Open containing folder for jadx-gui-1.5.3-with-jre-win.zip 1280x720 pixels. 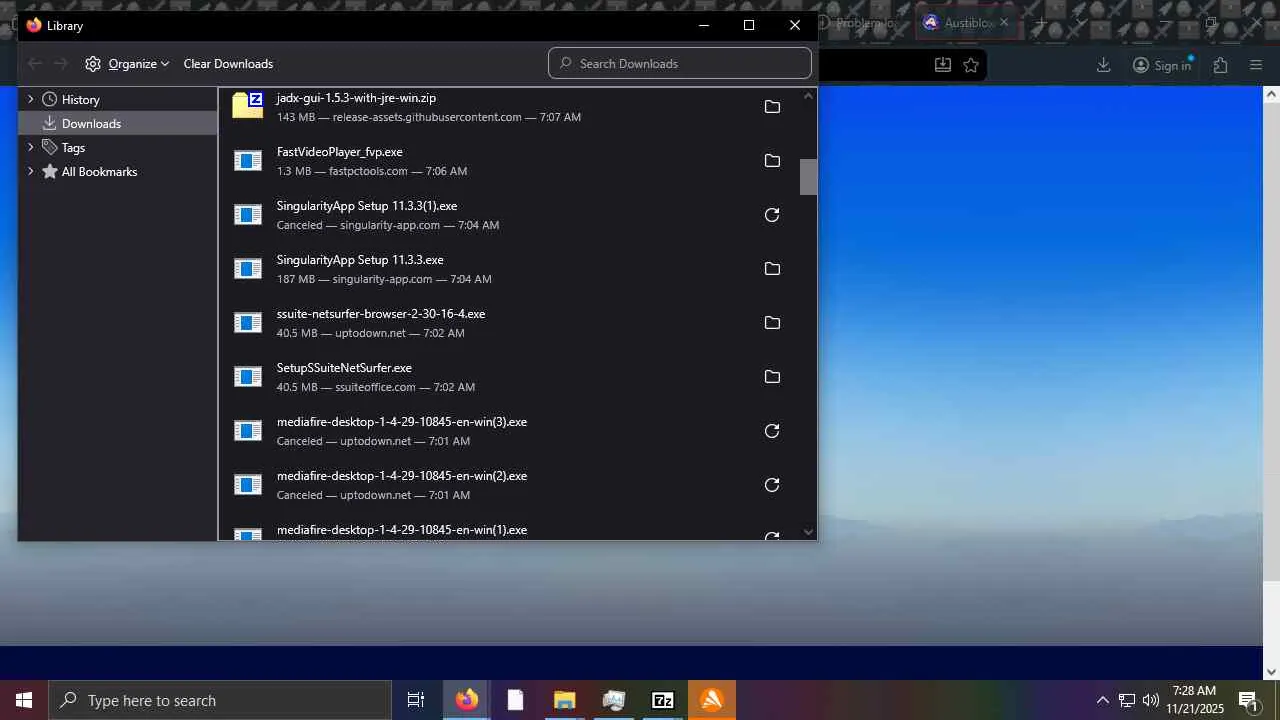point(772,107)
